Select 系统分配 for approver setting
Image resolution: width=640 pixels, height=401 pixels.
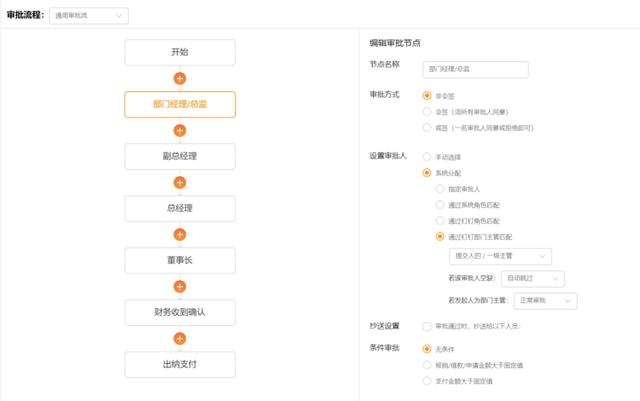[427, 173]
